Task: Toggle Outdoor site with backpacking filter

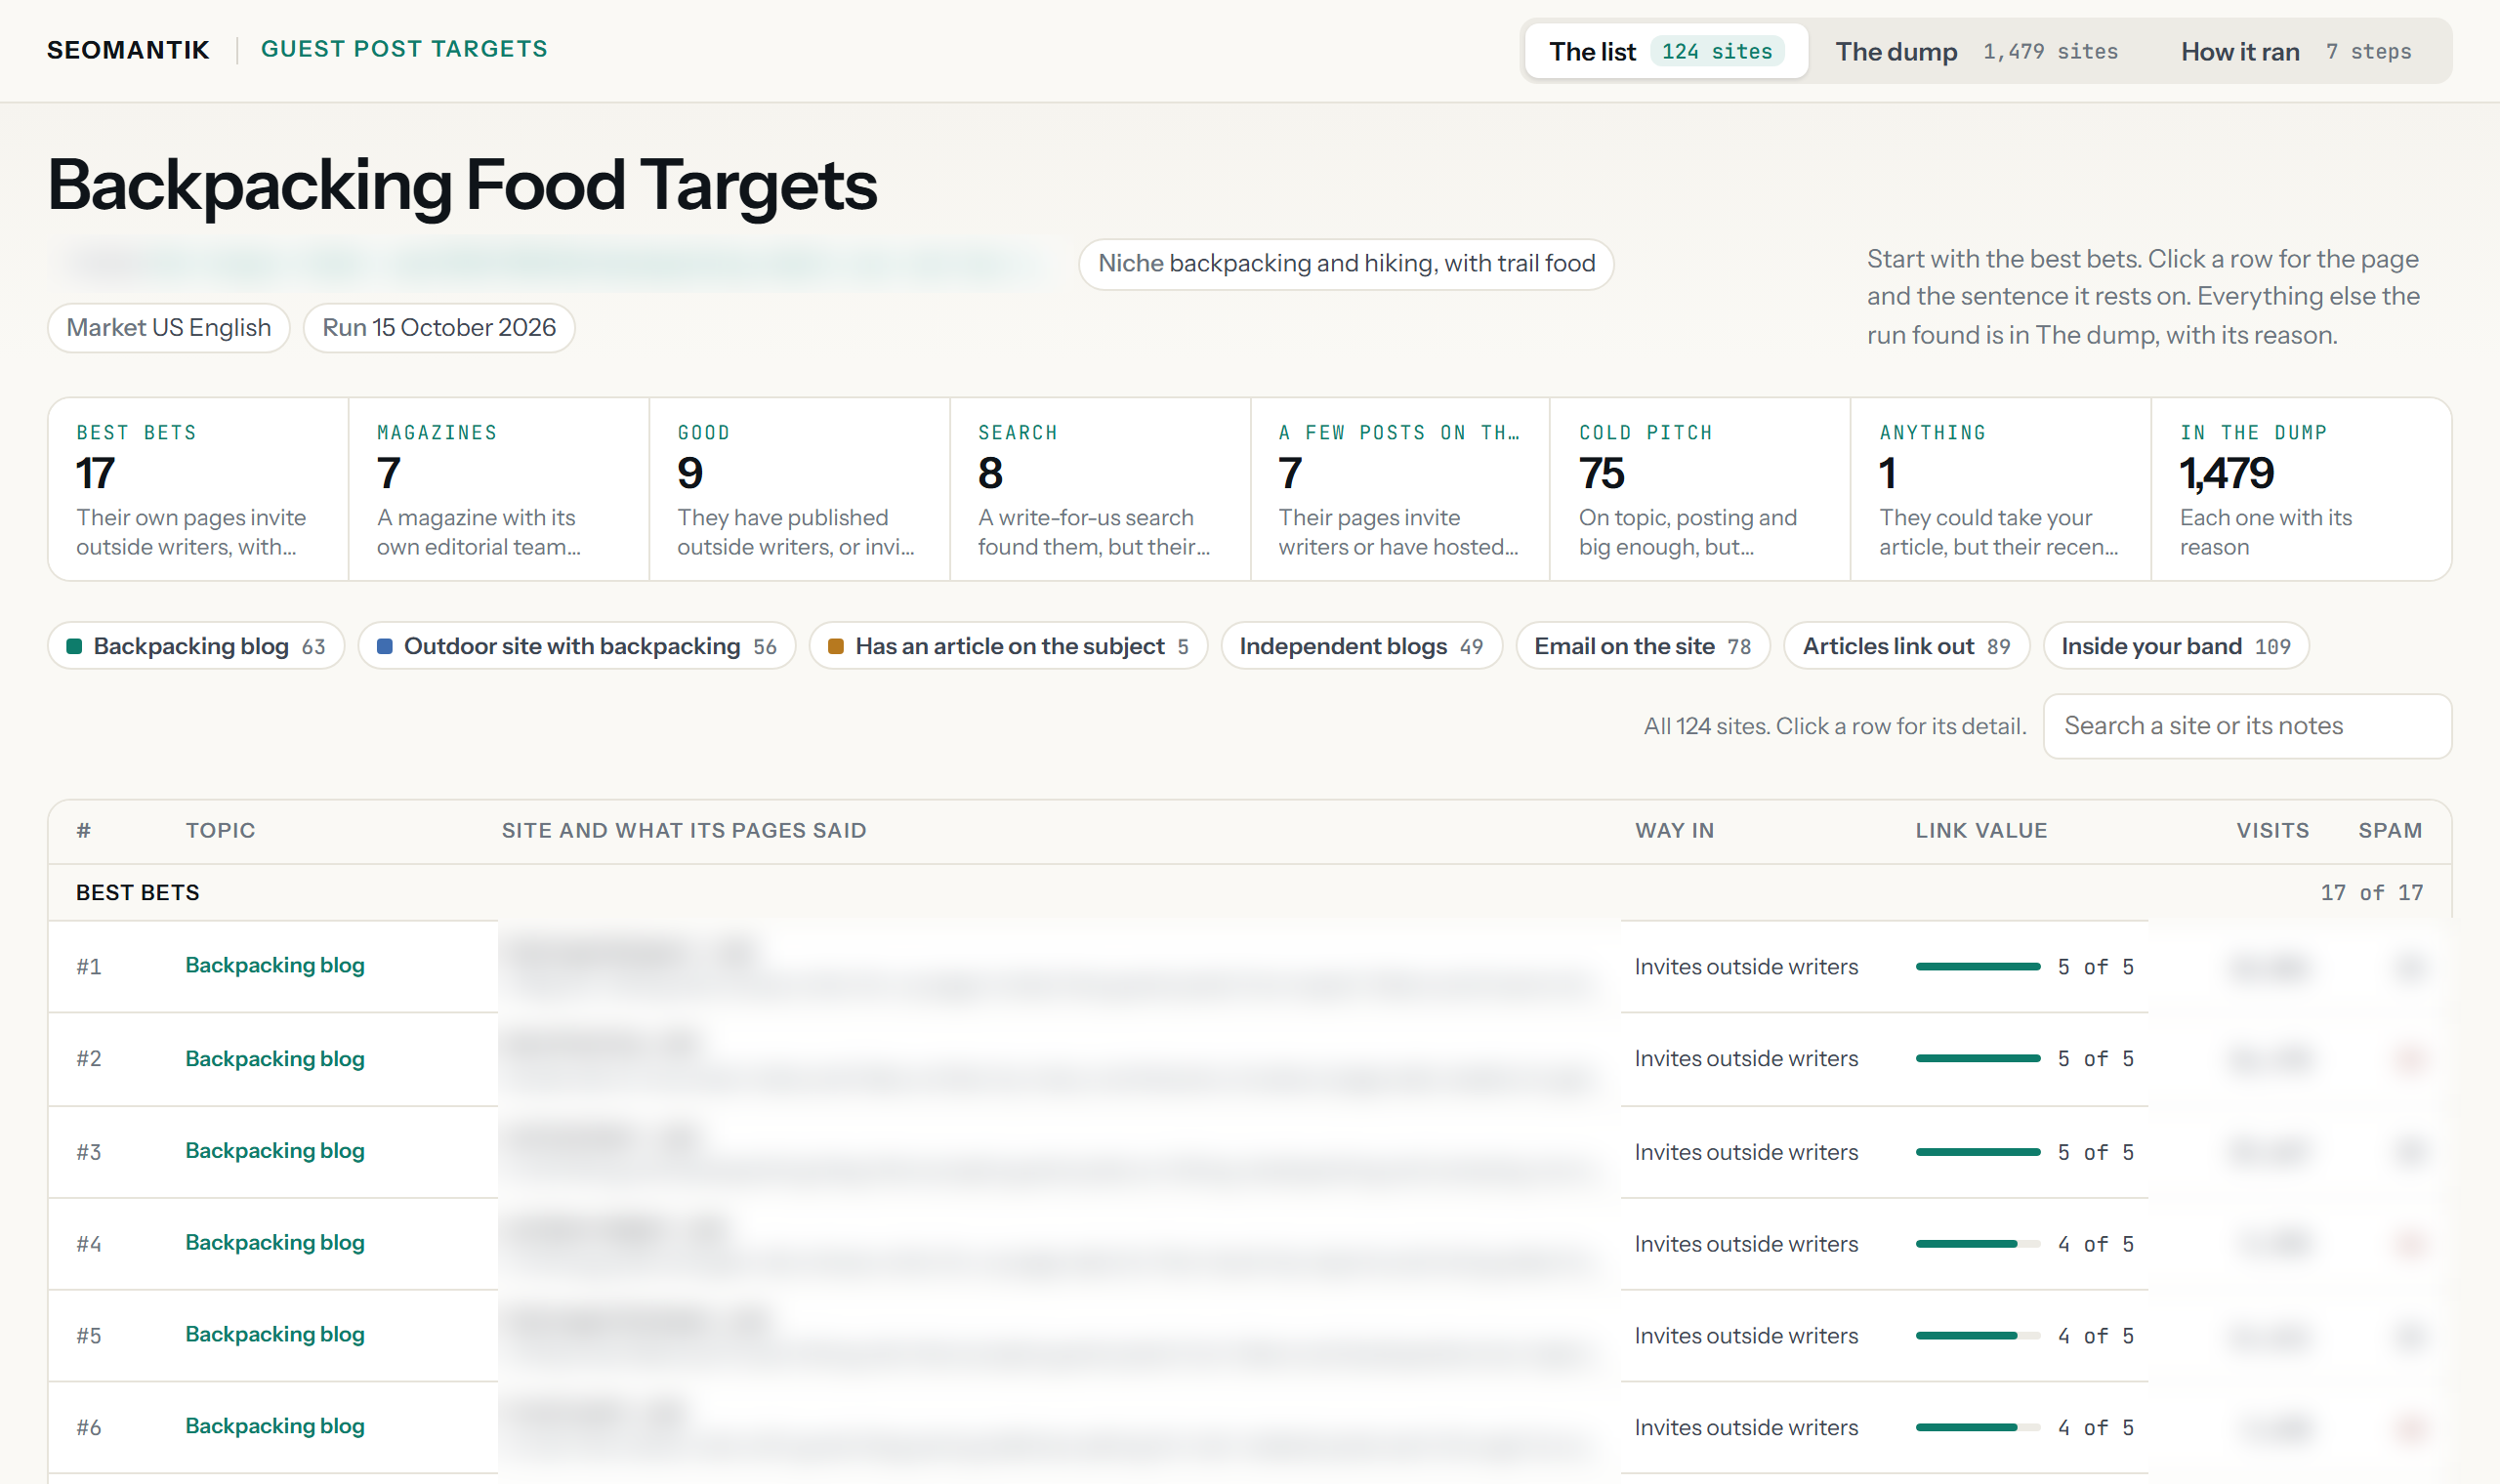Action: tap(577, 646)
